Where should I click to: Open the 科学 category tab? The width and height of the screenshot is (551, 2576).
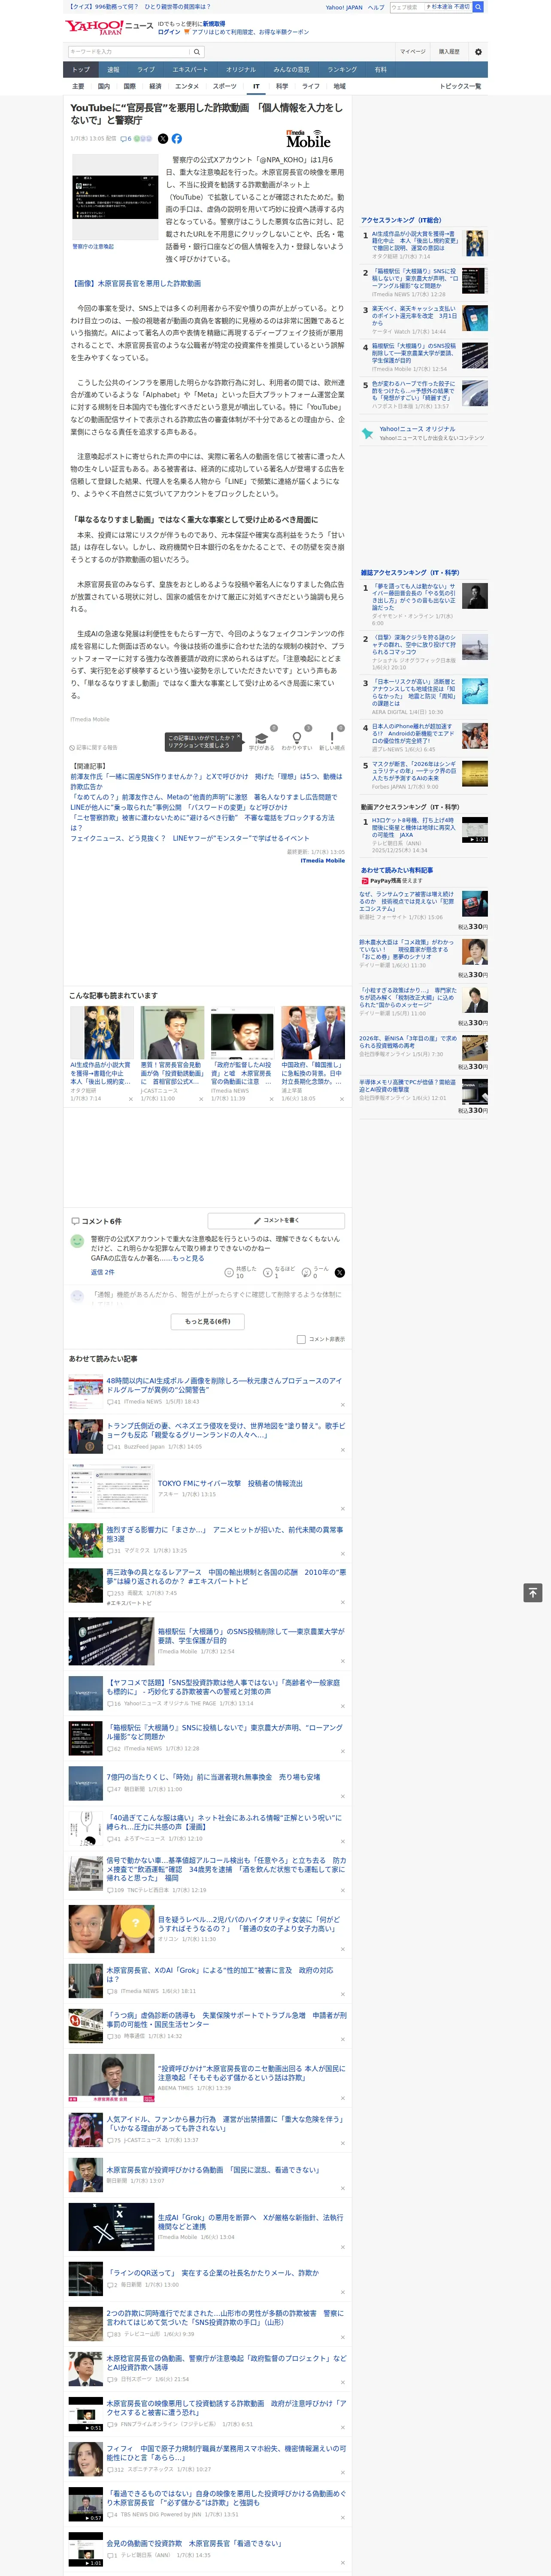click(x=282, y=86)
